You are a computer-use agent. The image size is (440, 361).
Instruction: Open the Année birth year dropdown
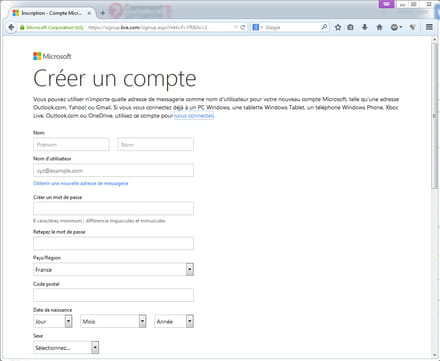pos(174,321)
